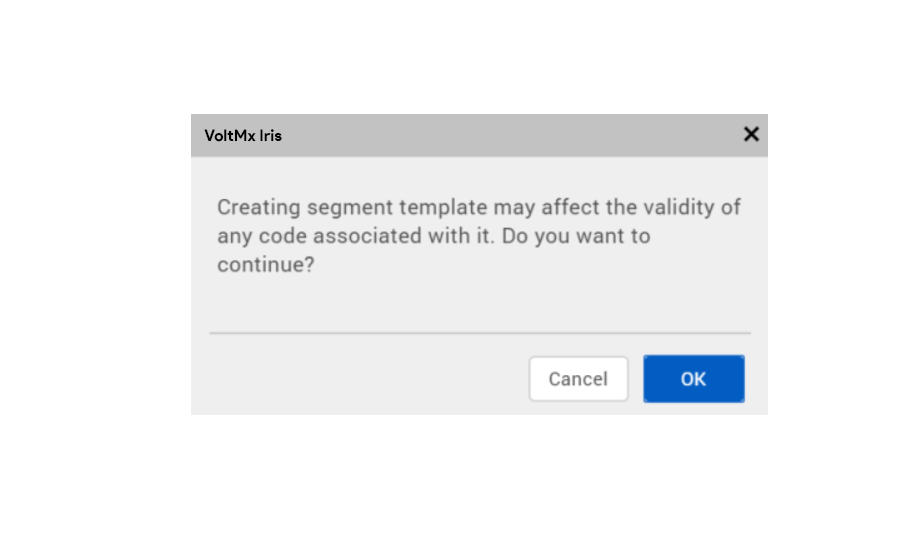Hit the close icon beside VoltMx Iris
The height and width of the screenshot is (533, 903).
click(x=751, y=134)
